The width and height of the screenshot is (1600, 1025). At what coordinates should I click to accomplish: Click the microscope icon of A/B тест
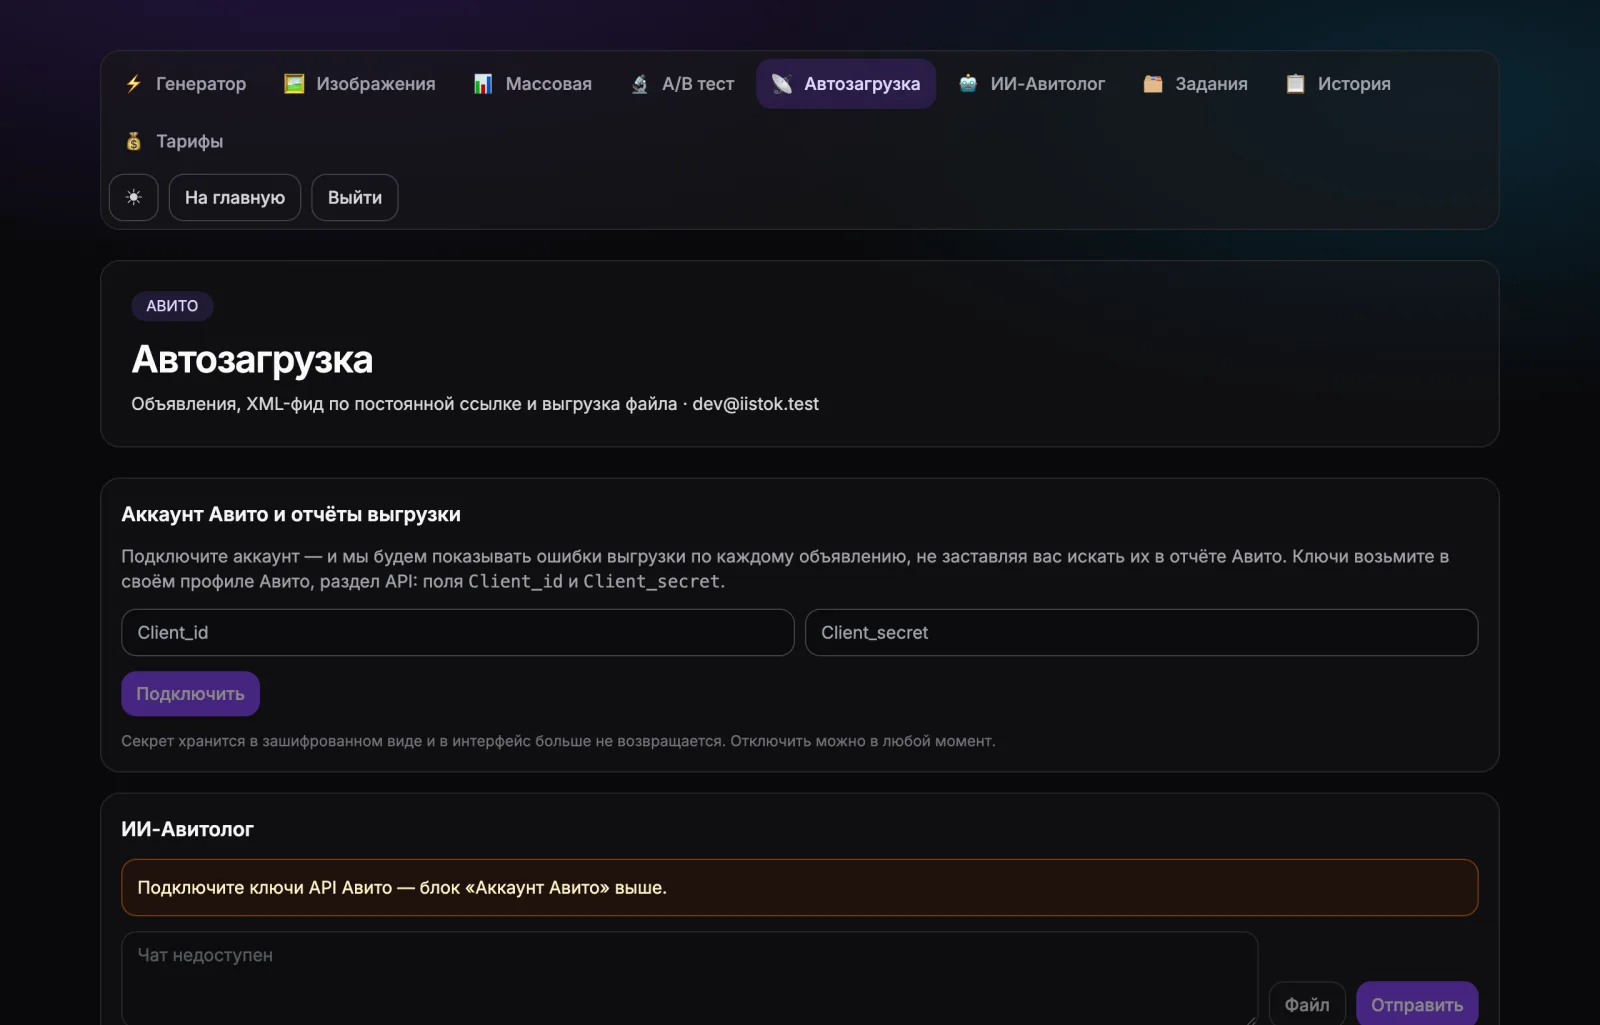click(640, 84)
